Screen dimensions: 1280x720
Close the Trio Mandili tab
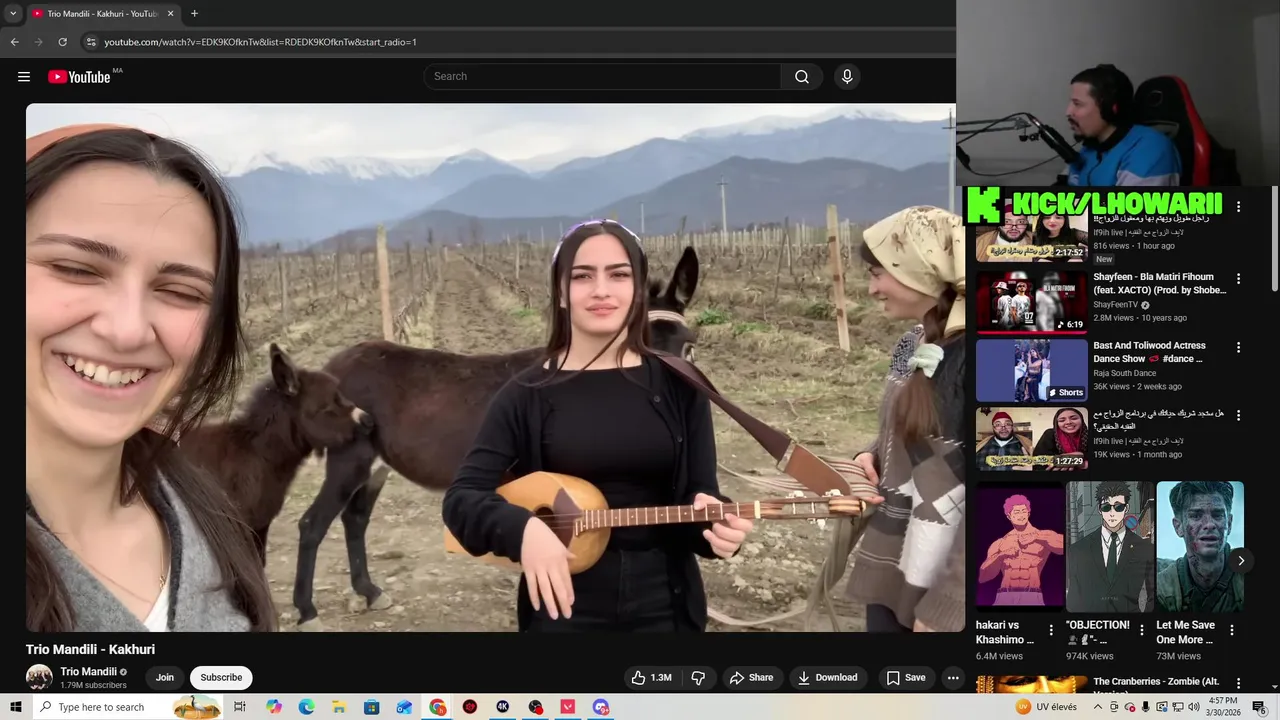coord(170,14)
